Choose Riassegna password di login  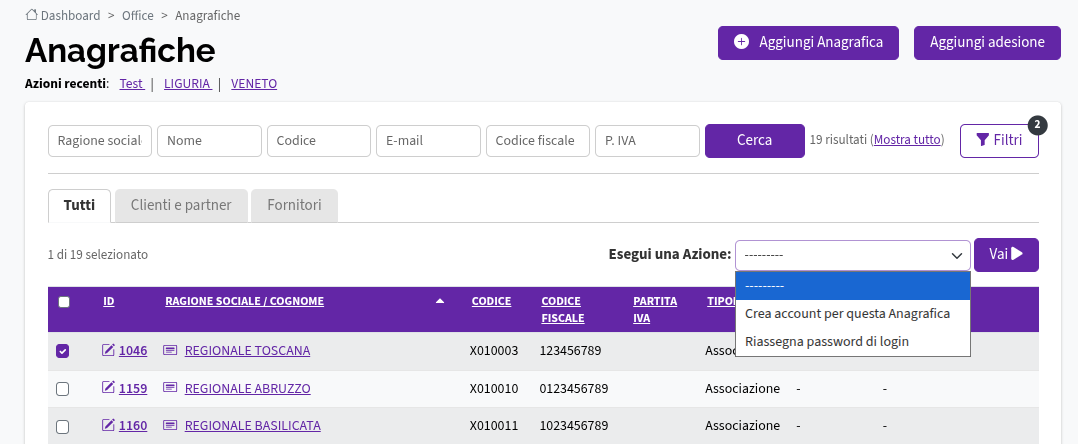point(852,341)
